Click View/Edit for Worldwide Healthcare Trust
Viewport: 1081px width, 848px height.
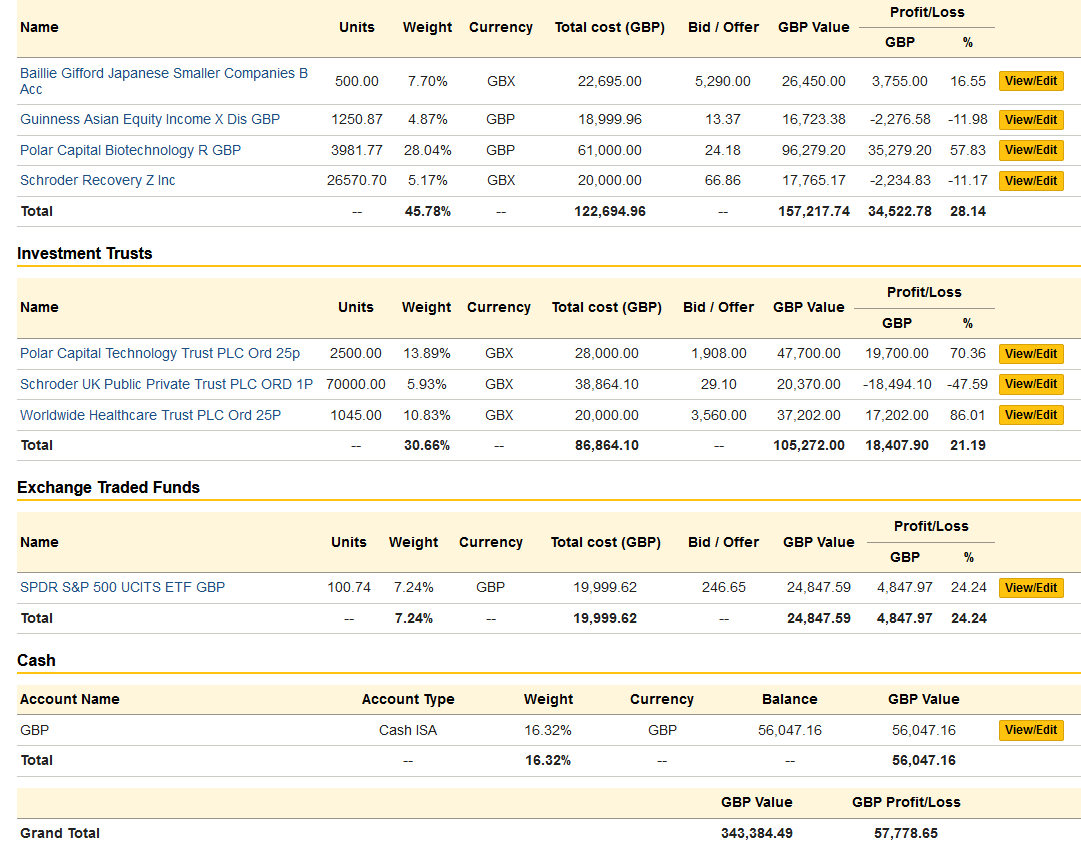pos(1031,415)
